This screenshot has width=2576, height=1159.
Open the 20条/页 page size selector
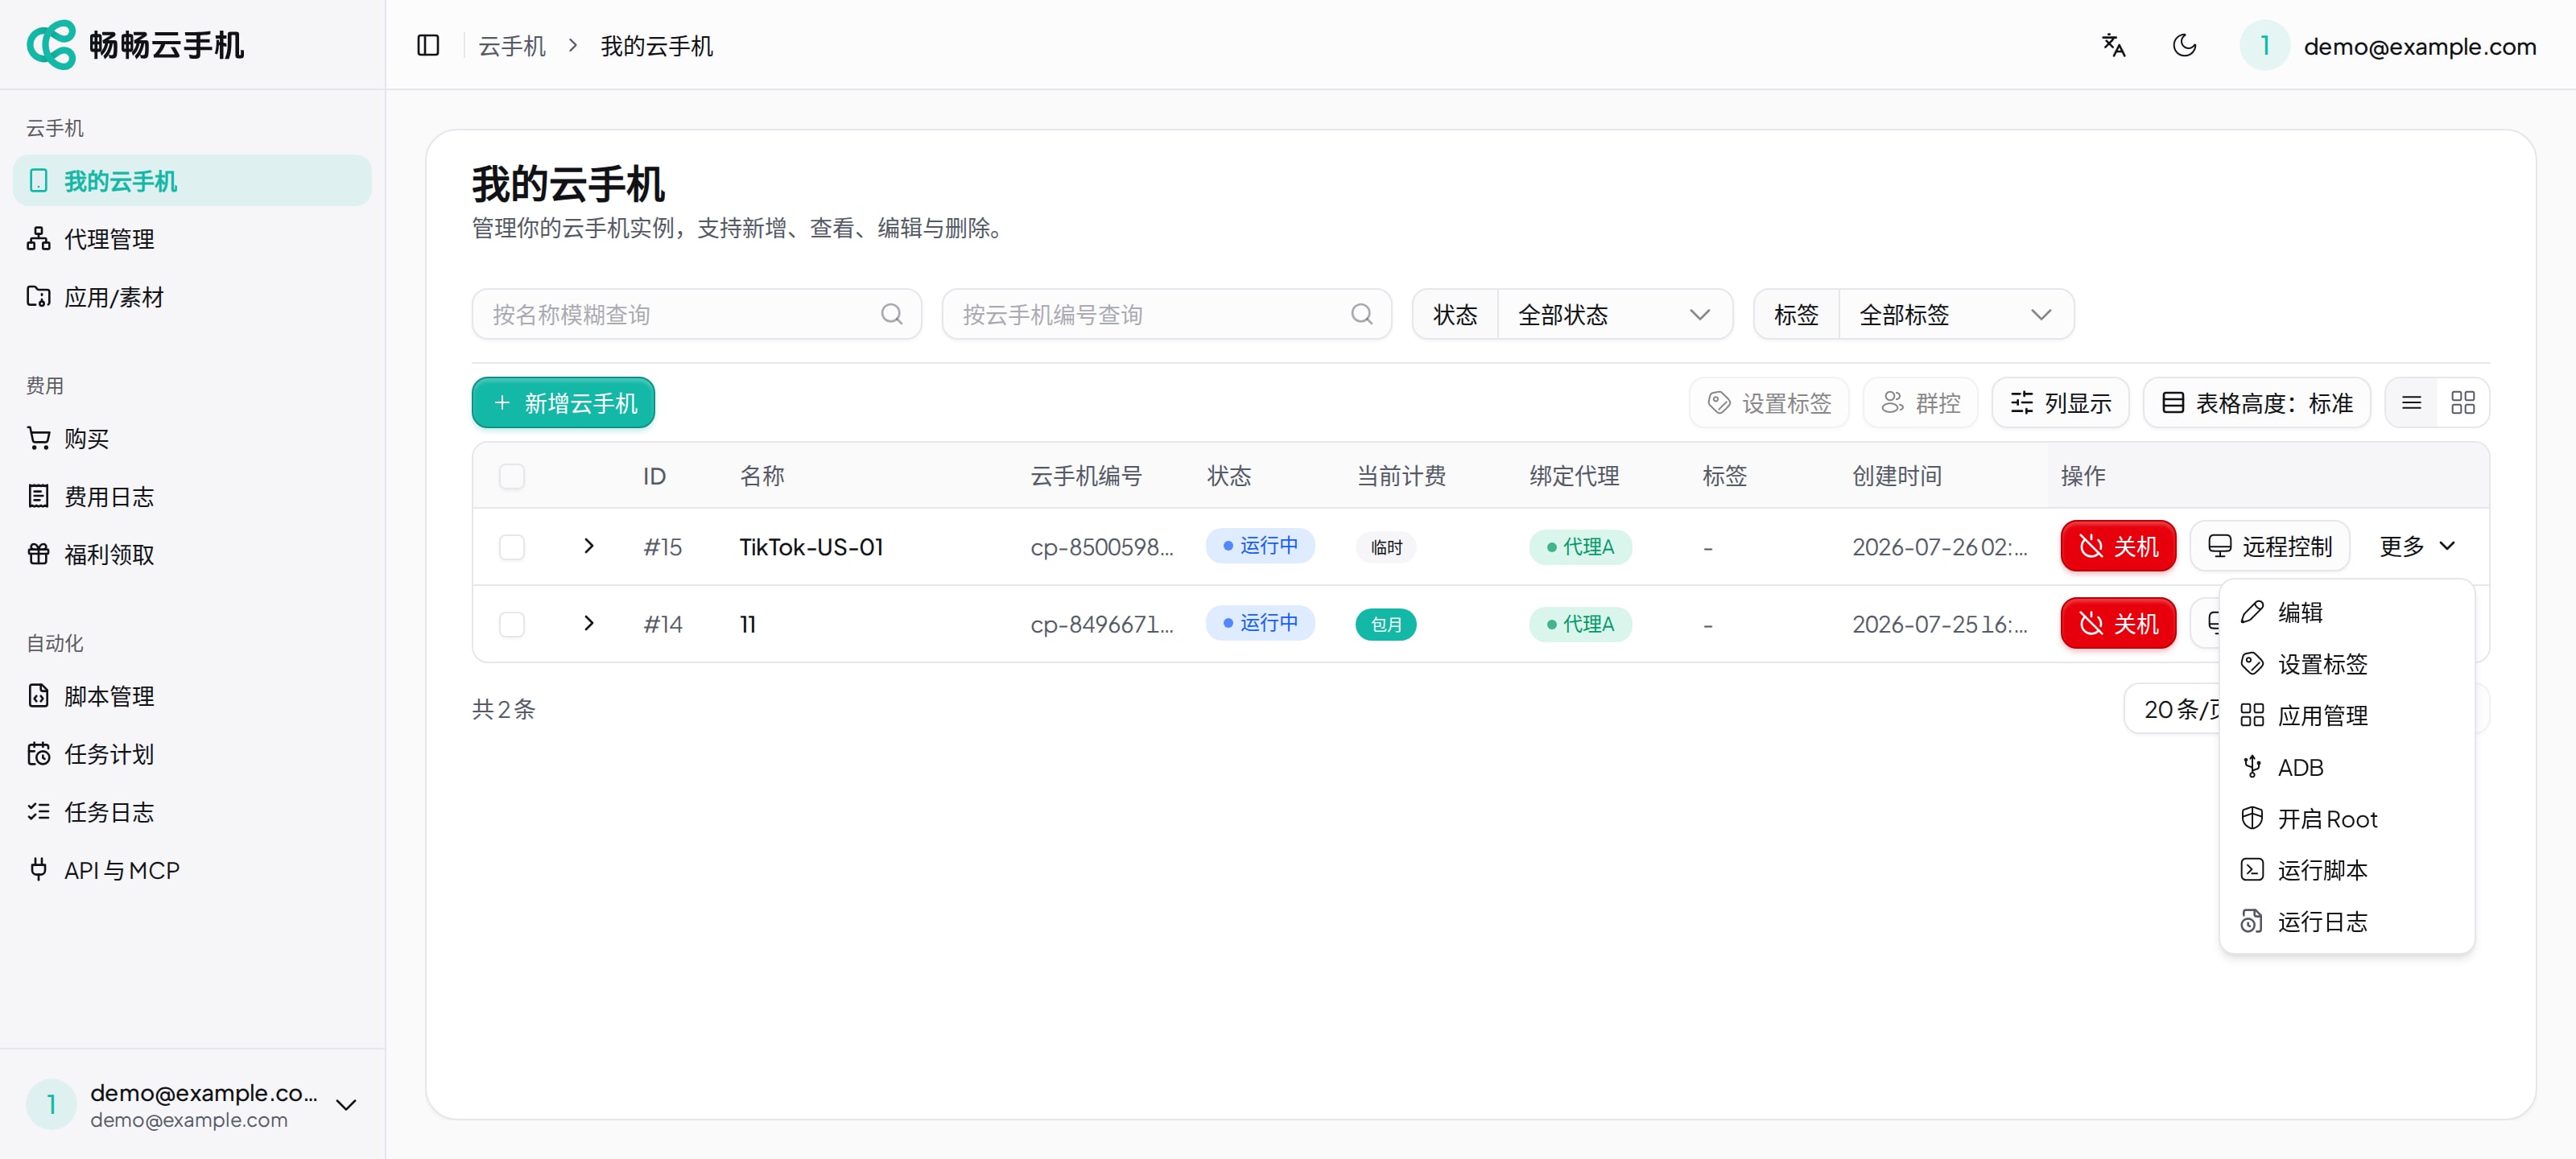[2172, 709]
